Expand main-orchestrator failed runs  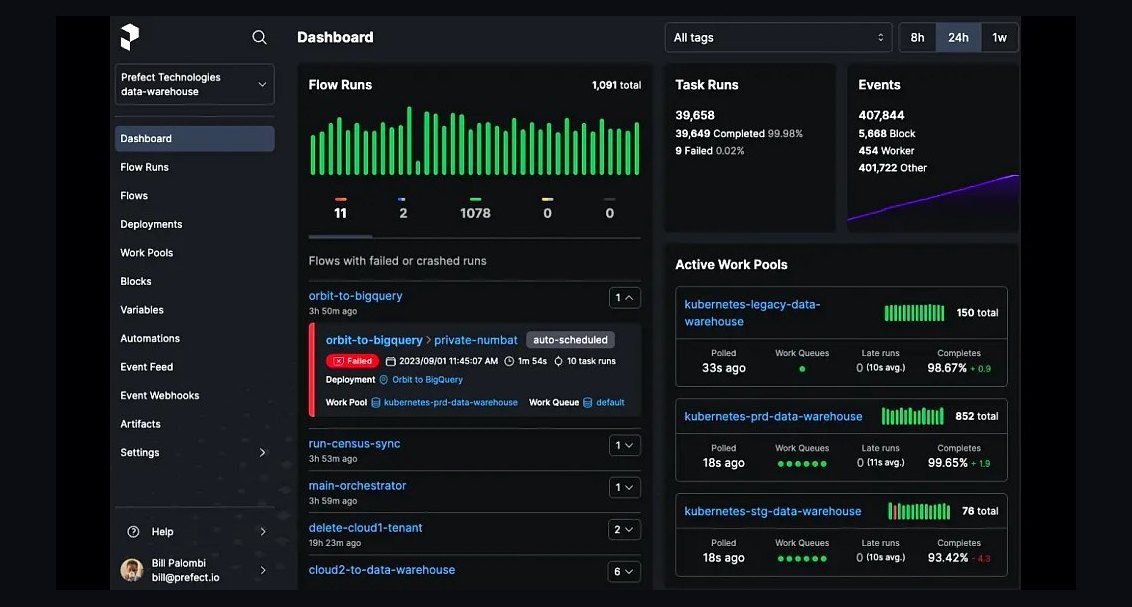624,487
